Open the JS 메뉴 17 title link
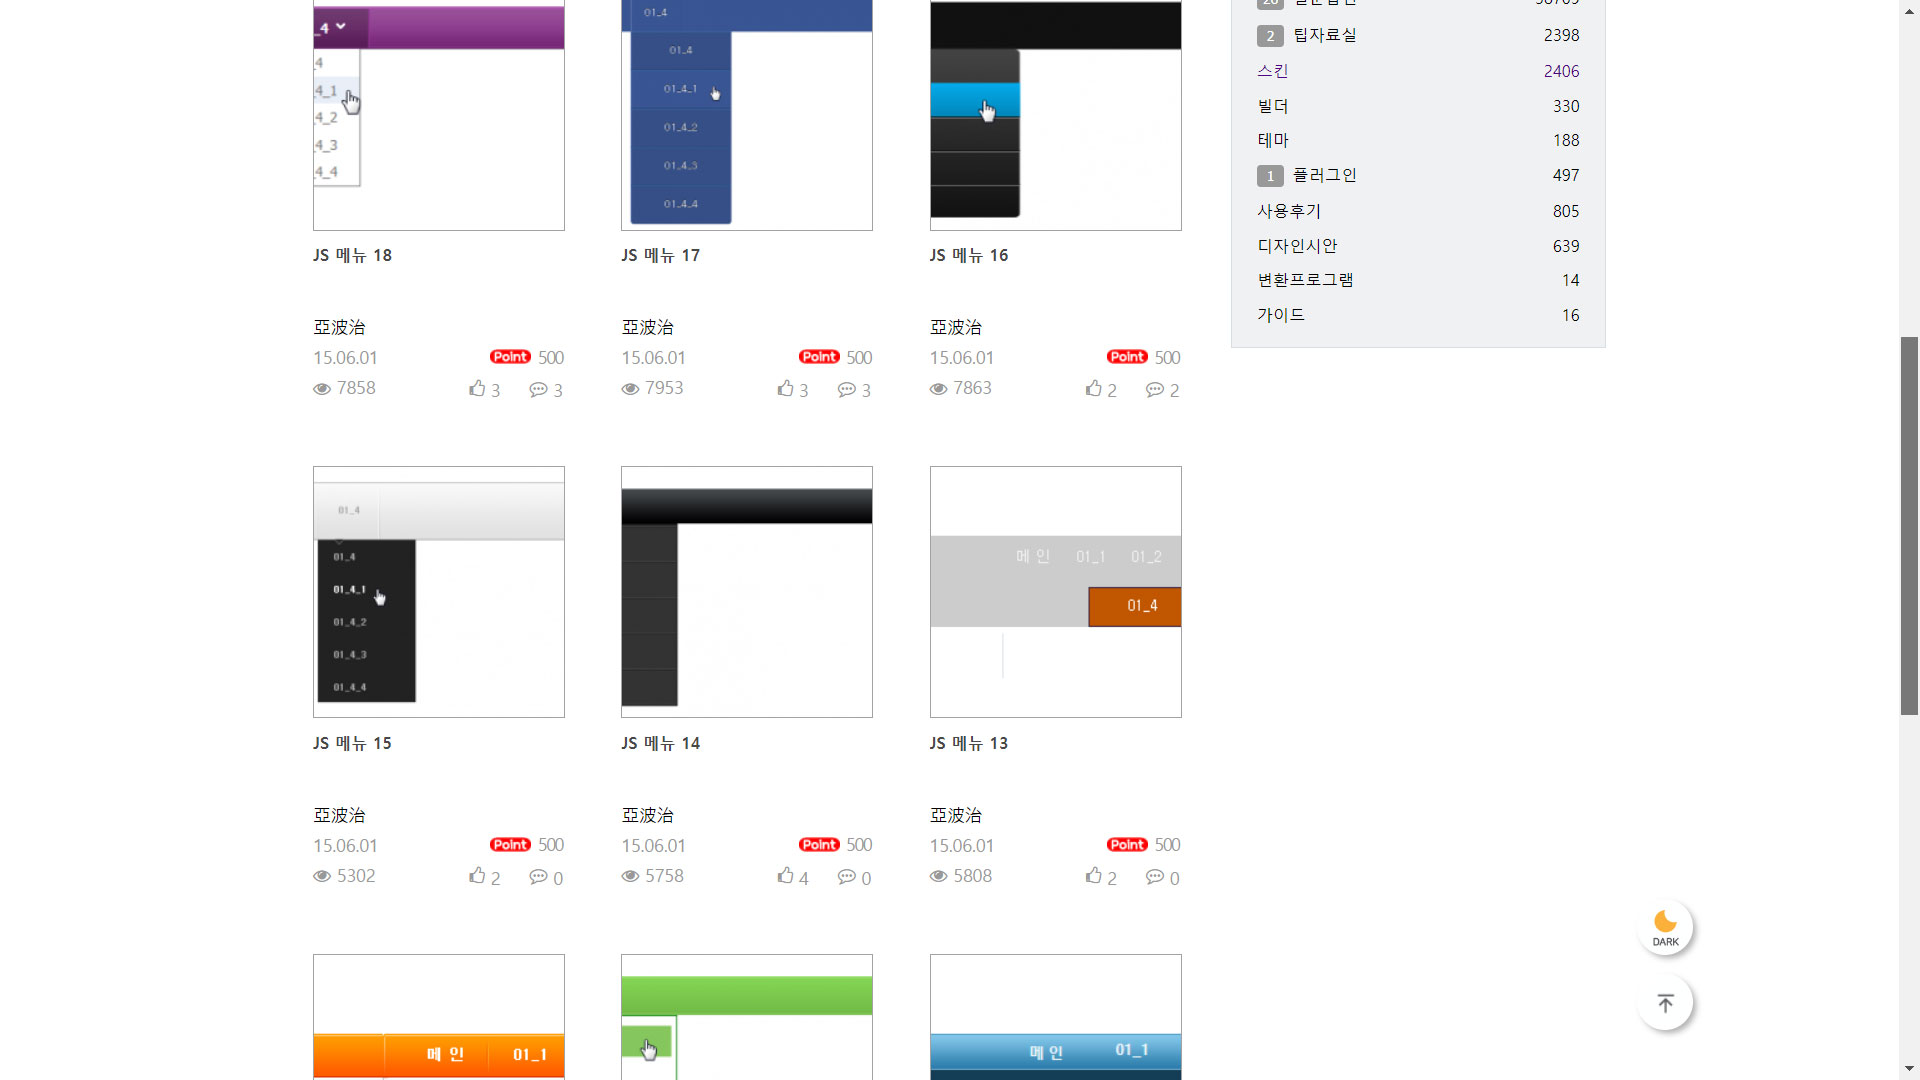The width and height of the screenshot is (1920, 1080). tap(661, 255)
